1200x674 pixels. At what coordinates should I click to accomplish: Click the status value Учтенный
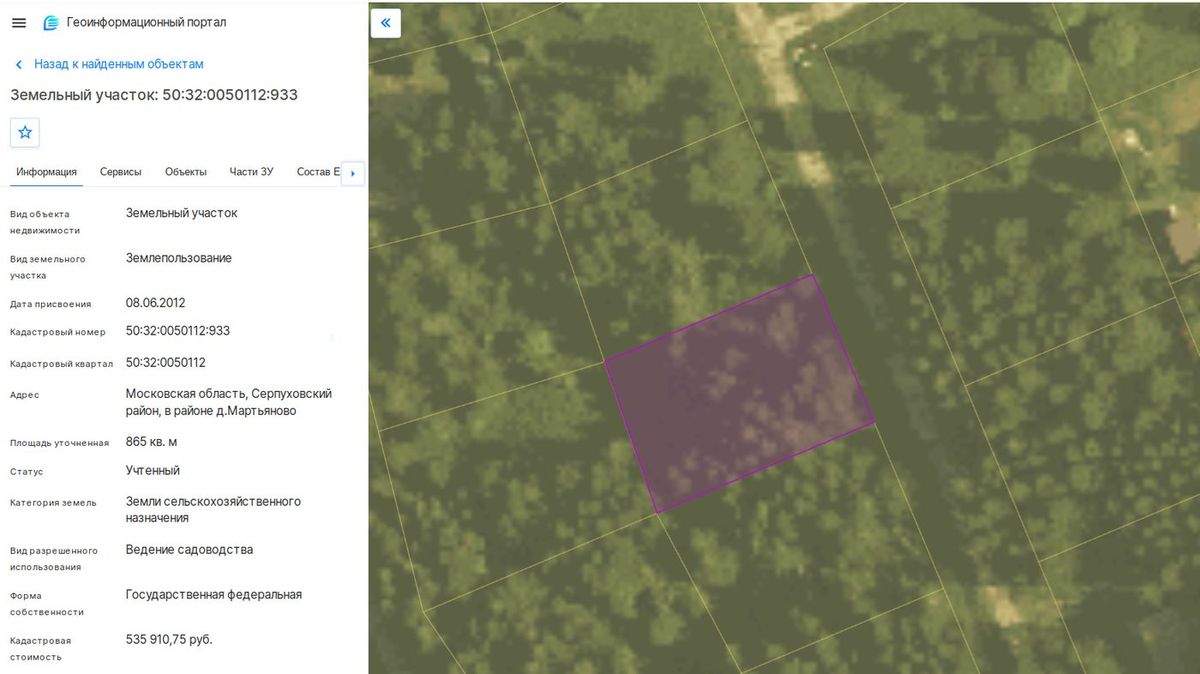pos(153,471)
